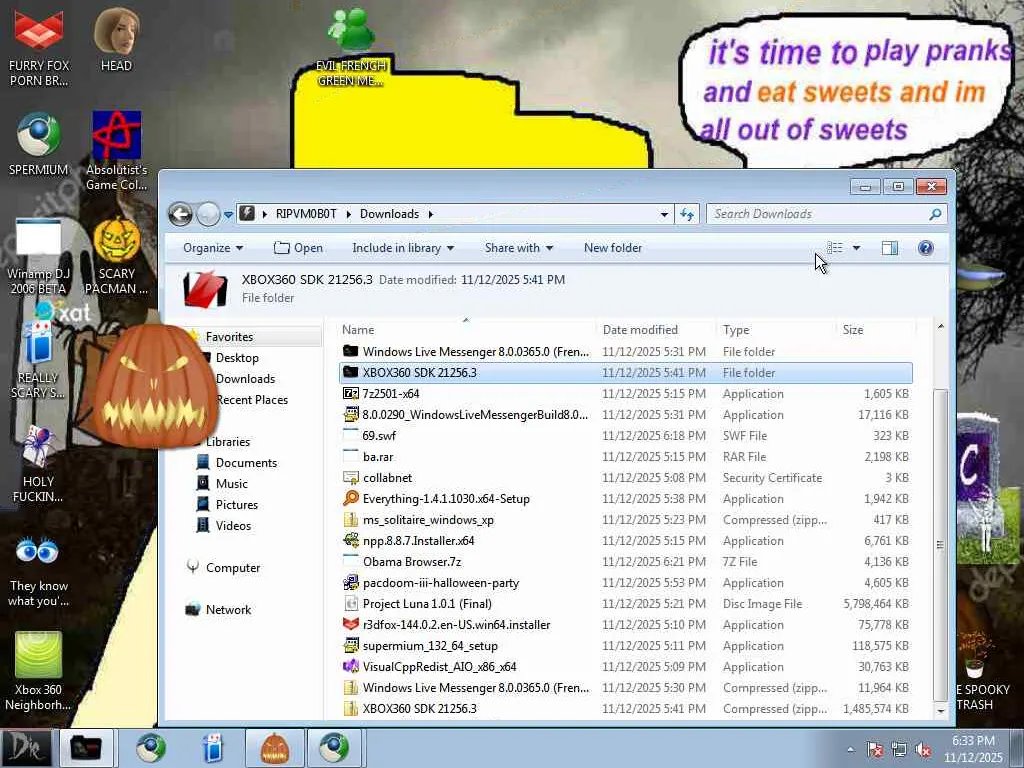Click the Forward navigation arrow in Explorer
The width and height of the screenshot is (1024, 768).
[x=208, y=214]
